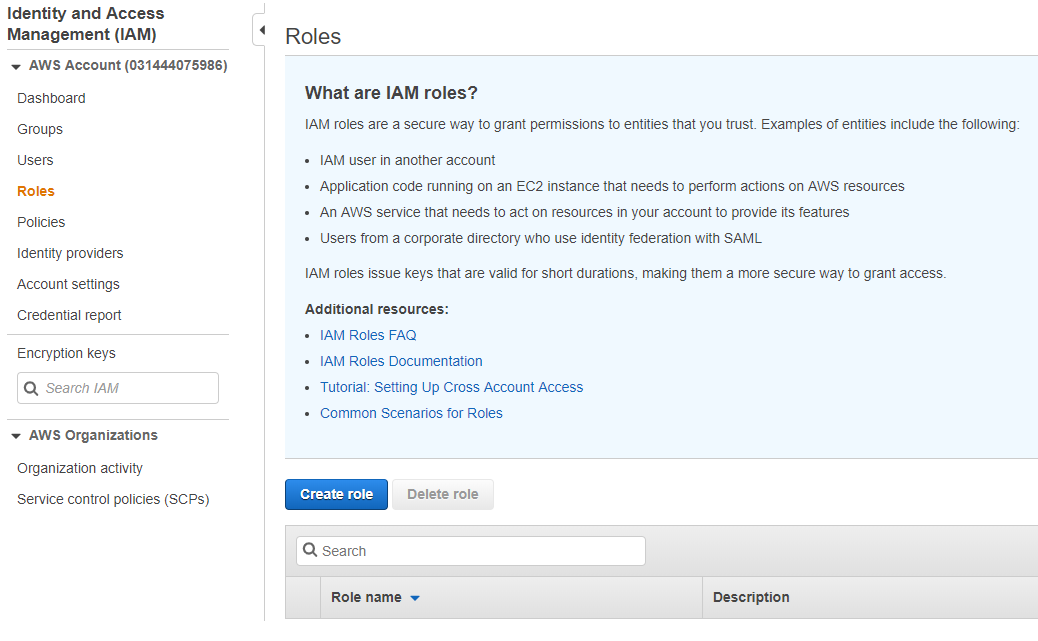
Task: Go to Groups in sidebar
Action: [x=40, y=129]
